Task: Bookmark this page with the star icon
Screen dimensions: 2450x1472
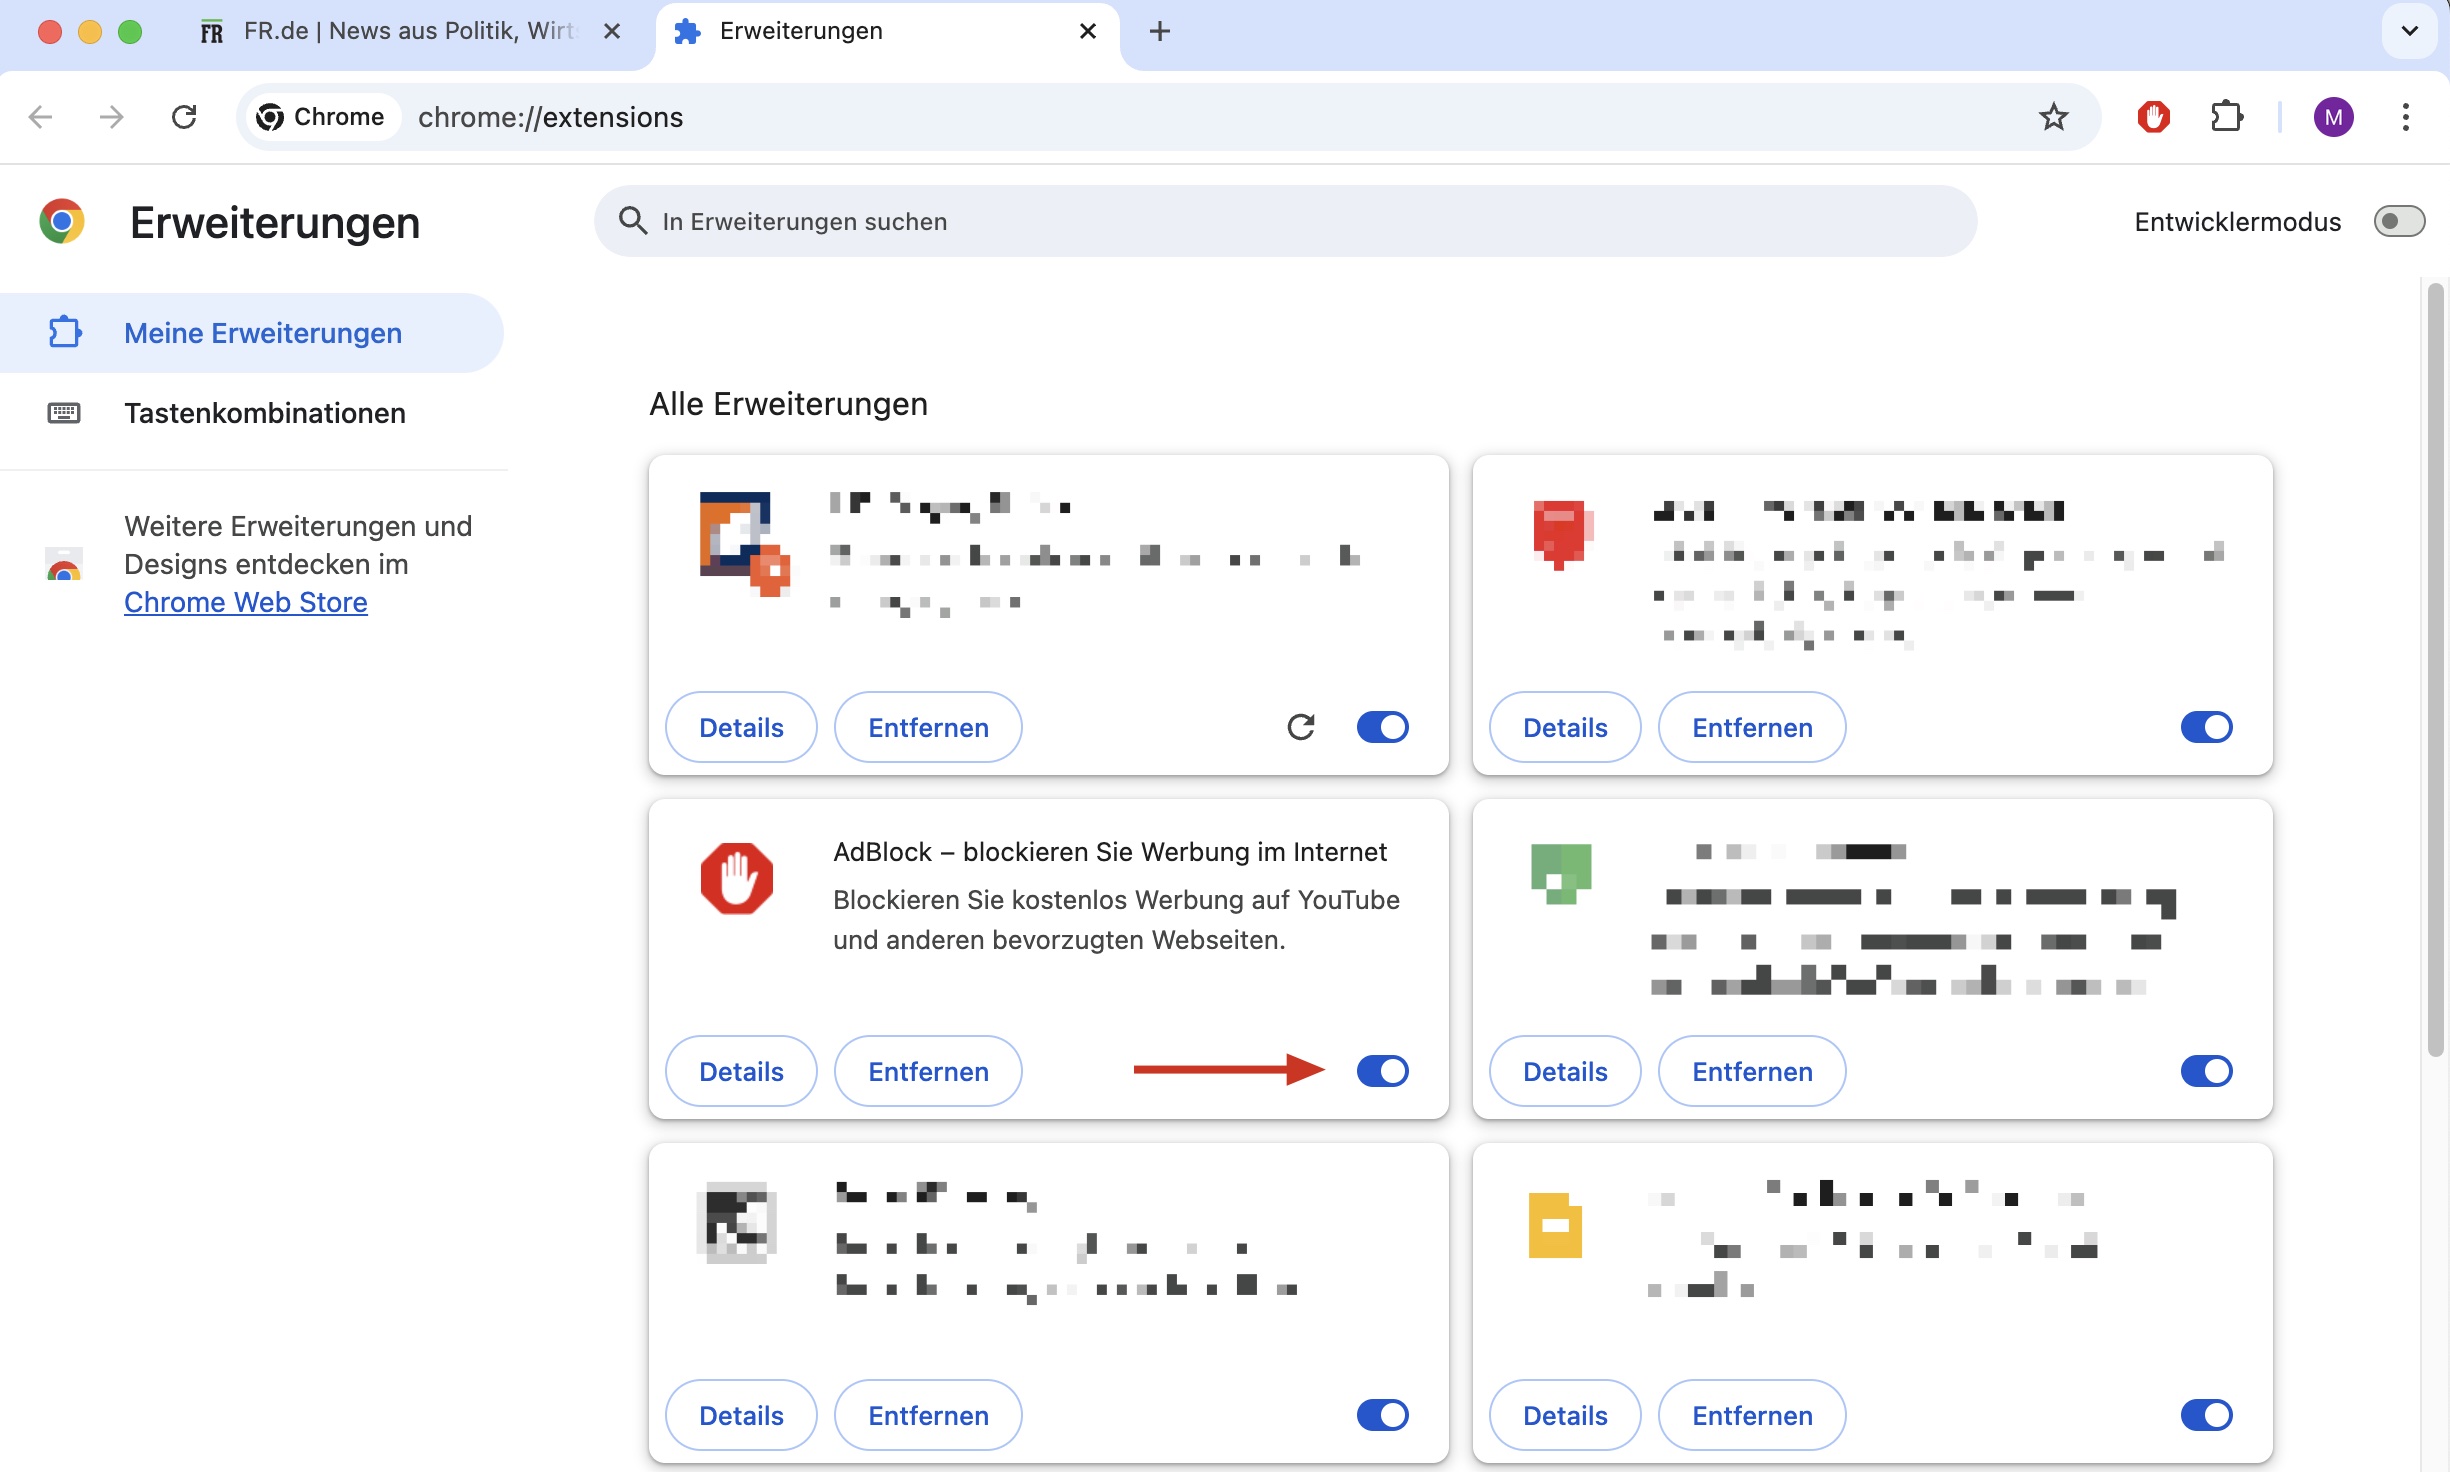Action: coord(2053,117)
